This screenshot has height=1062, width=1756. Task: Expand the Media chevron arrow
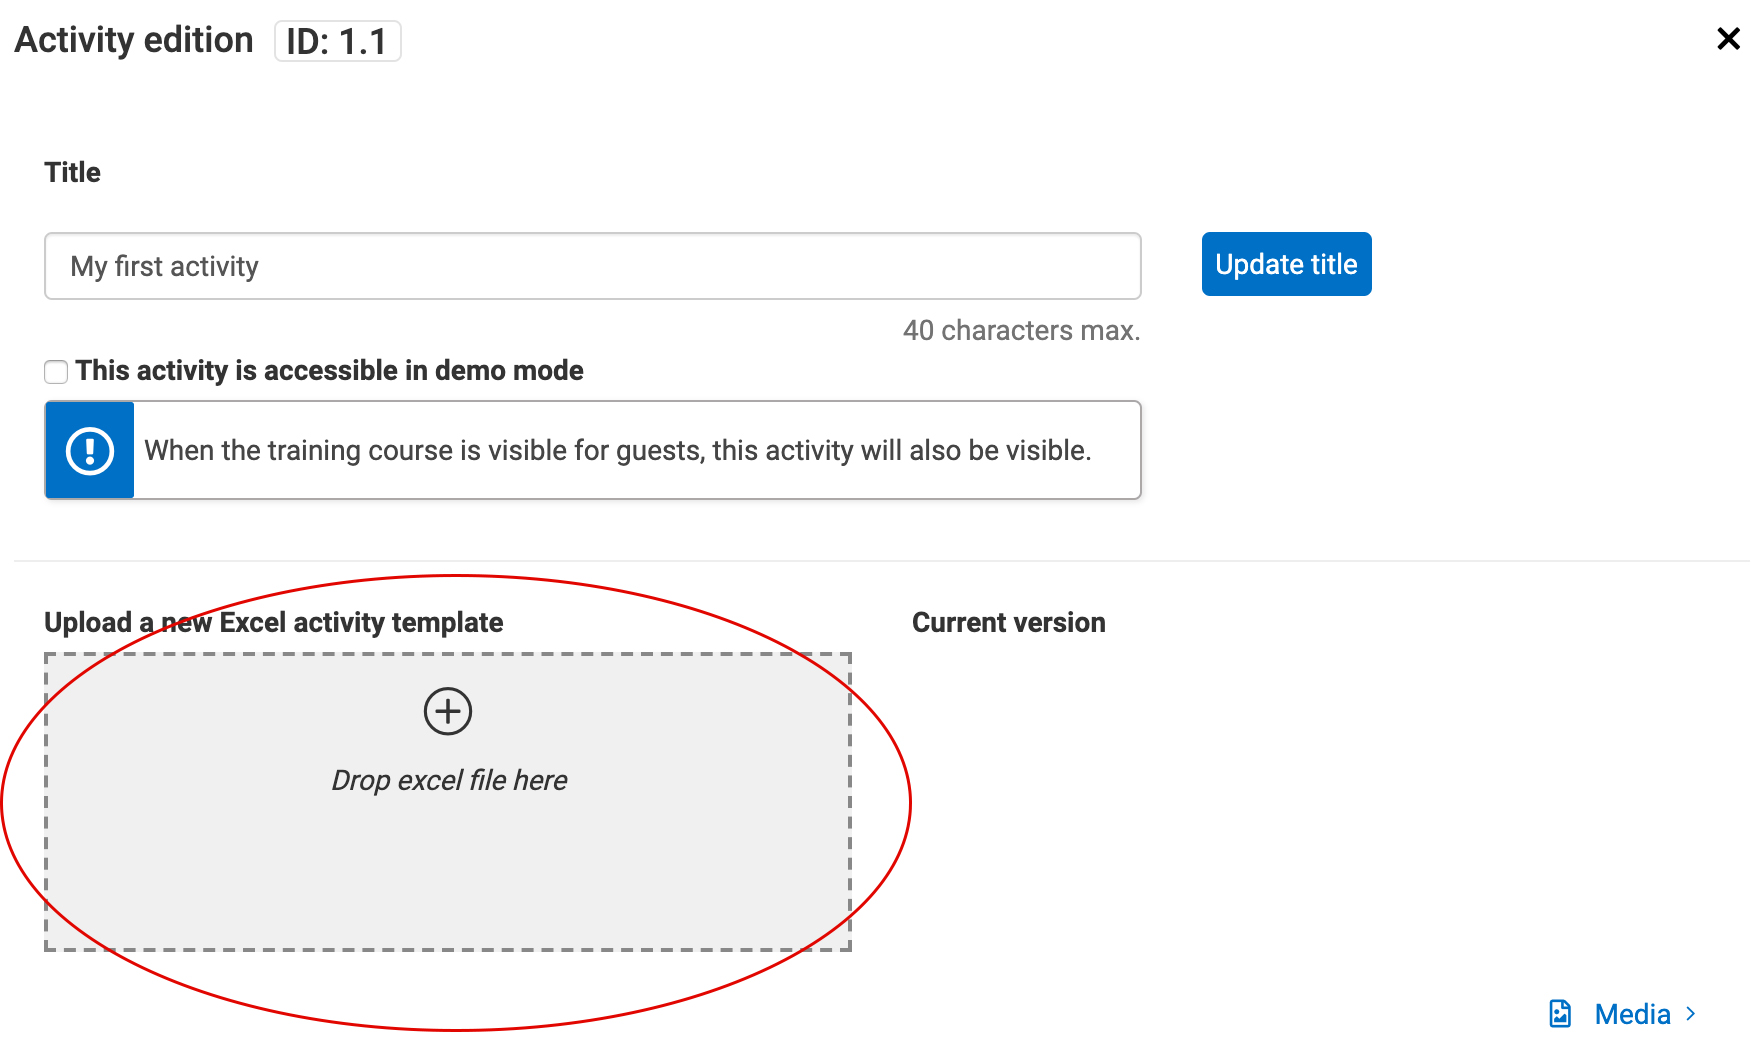[1691, 1013]
